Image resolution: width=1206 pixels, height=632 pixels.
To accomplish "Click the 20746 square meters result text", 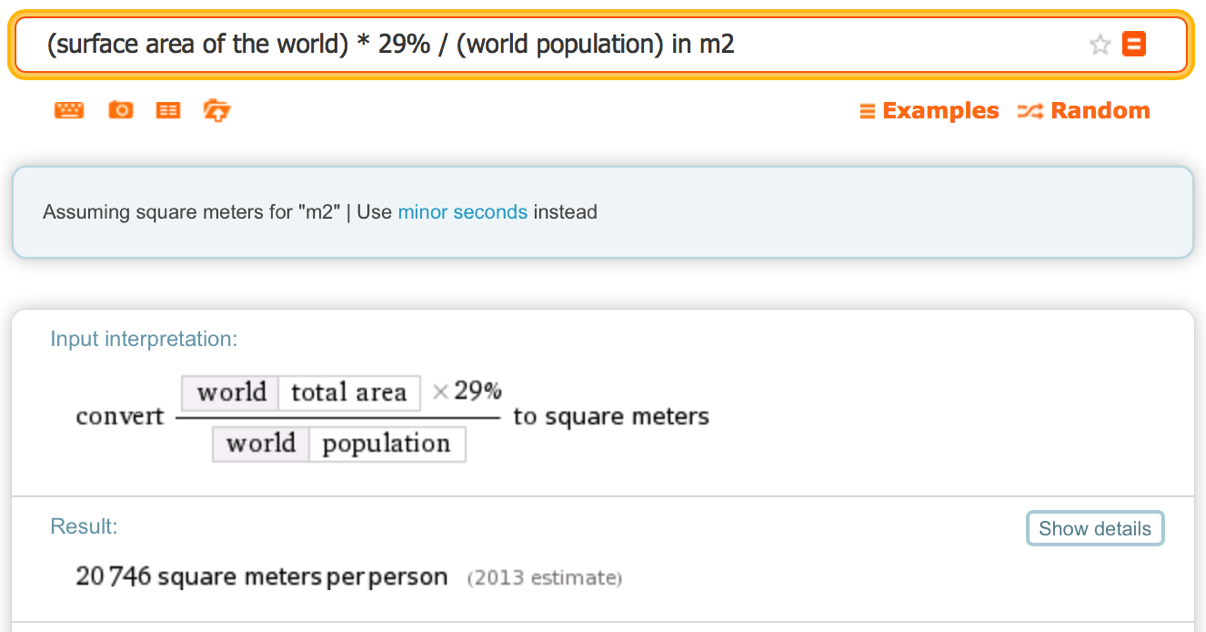I will (x=261, y=577).
